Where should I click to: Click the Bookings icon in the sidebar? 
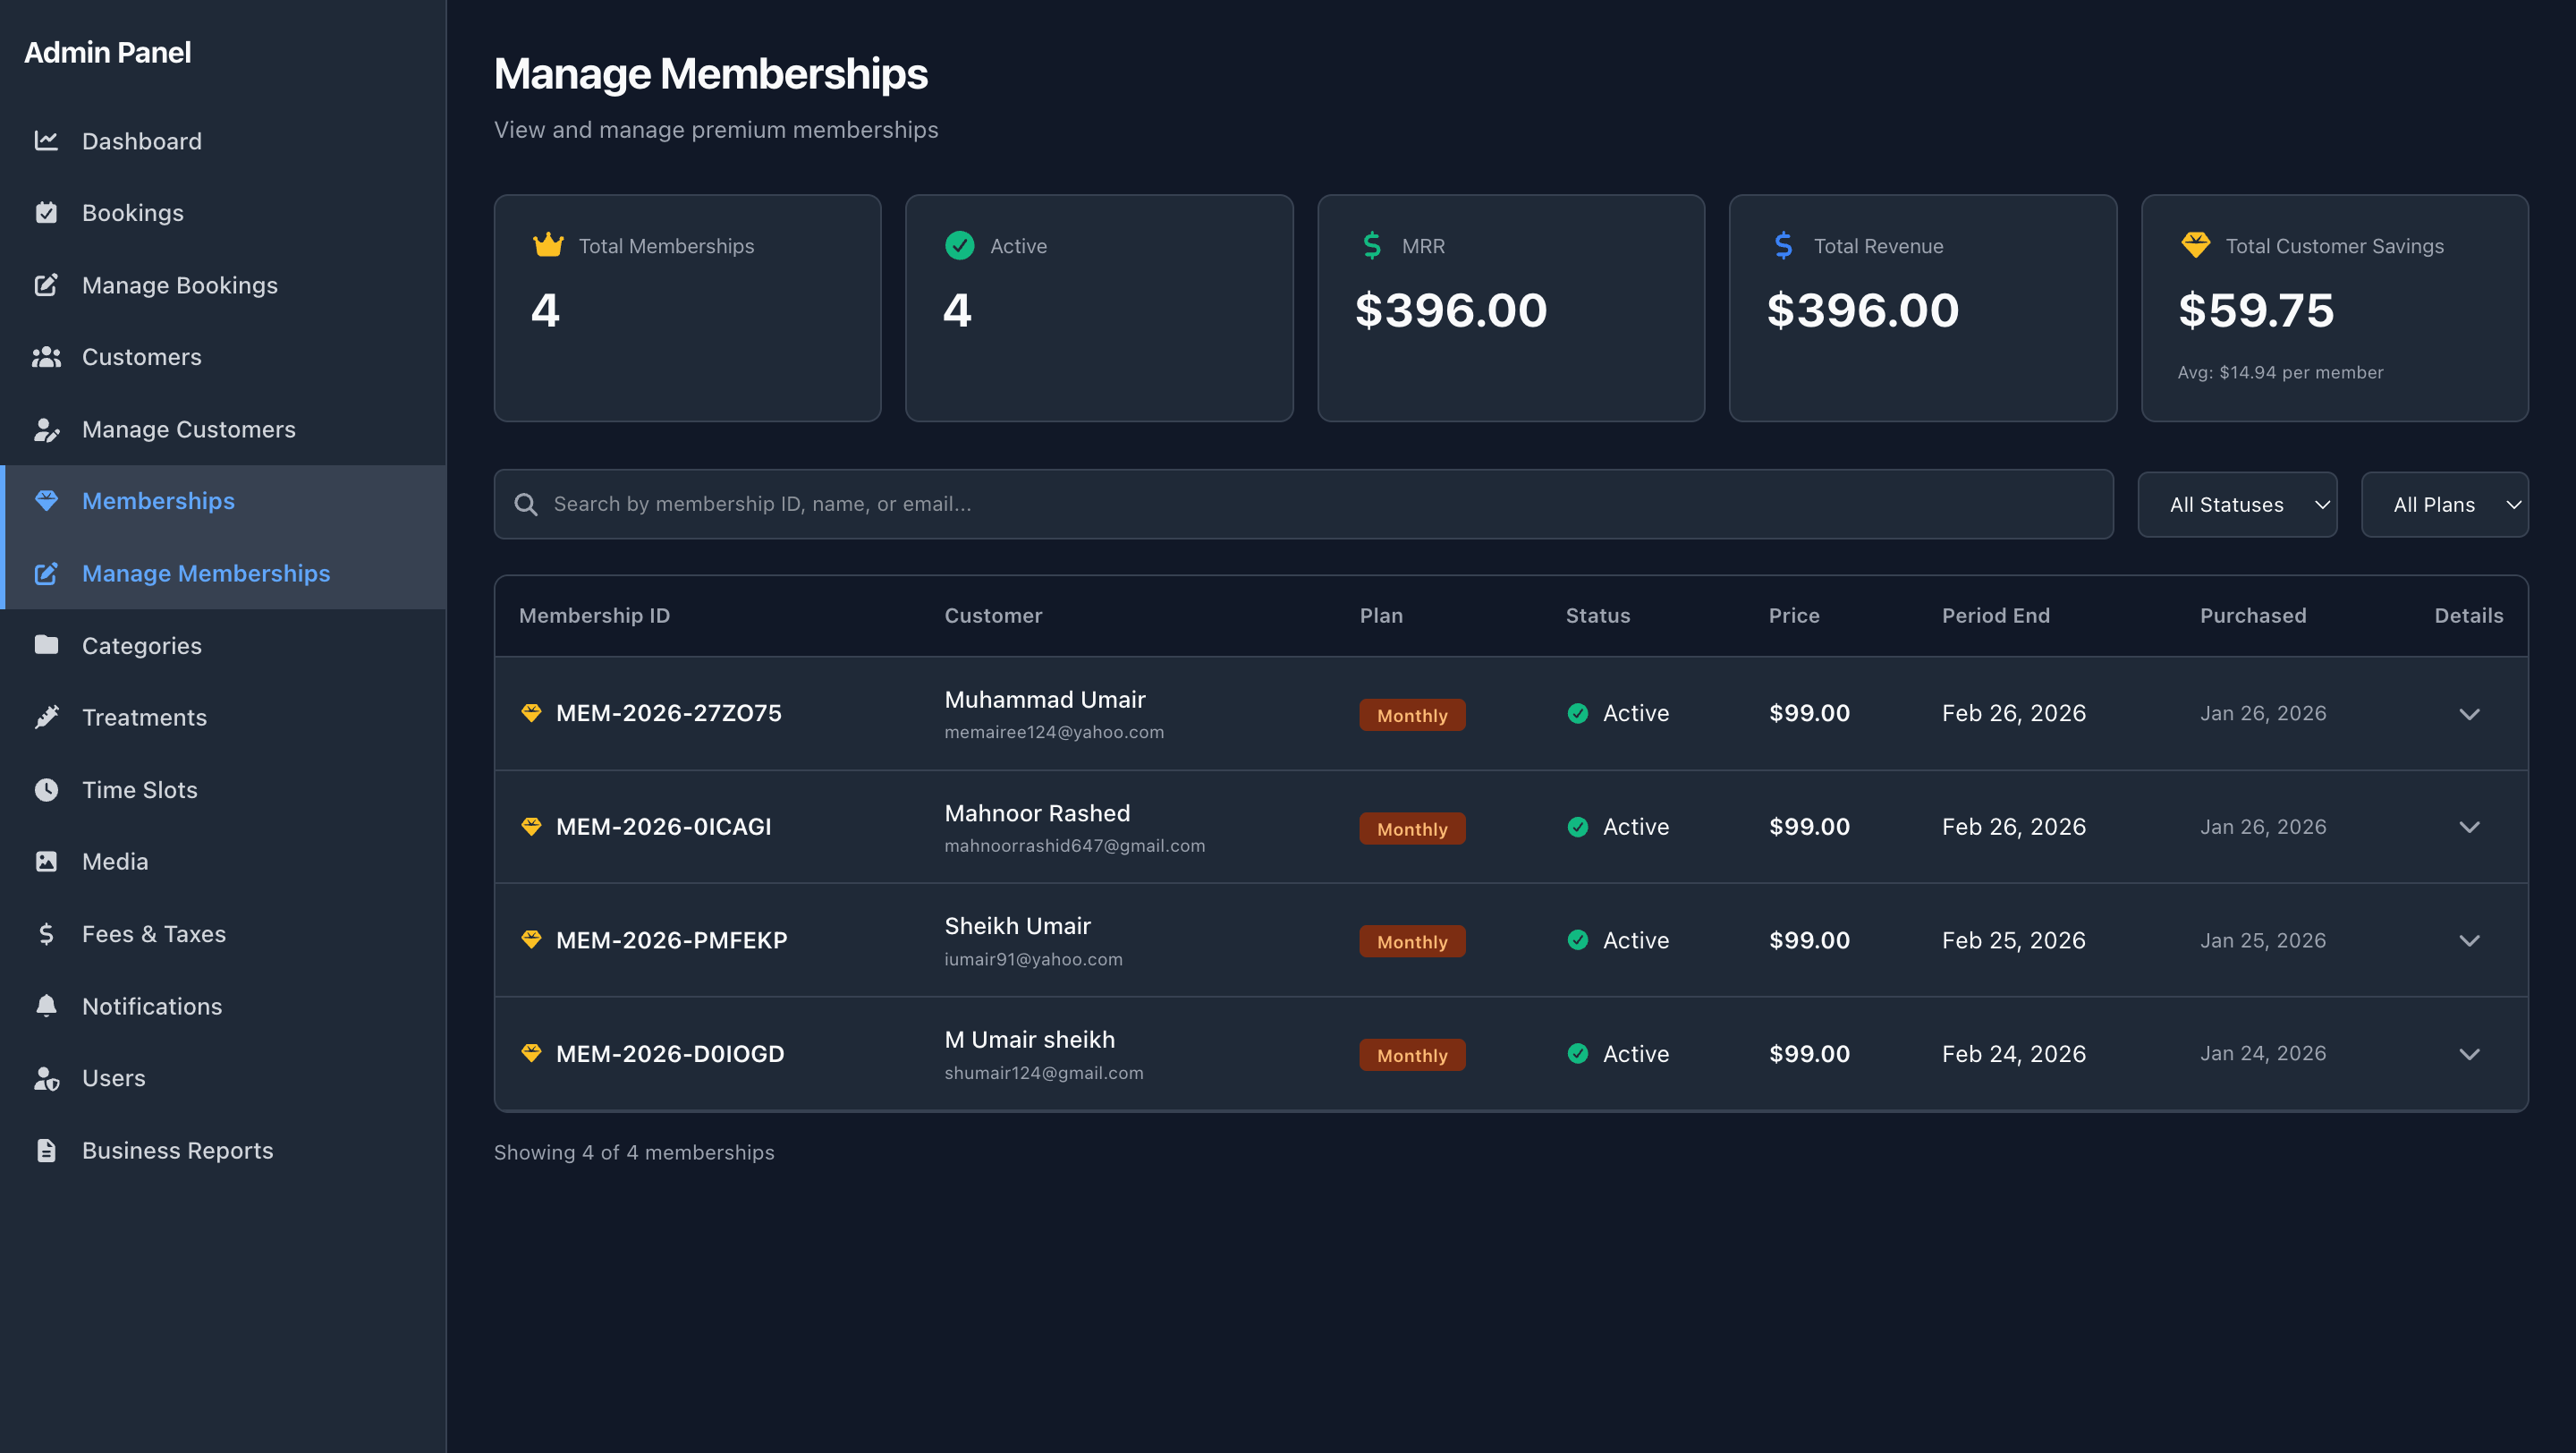(47, 212)
